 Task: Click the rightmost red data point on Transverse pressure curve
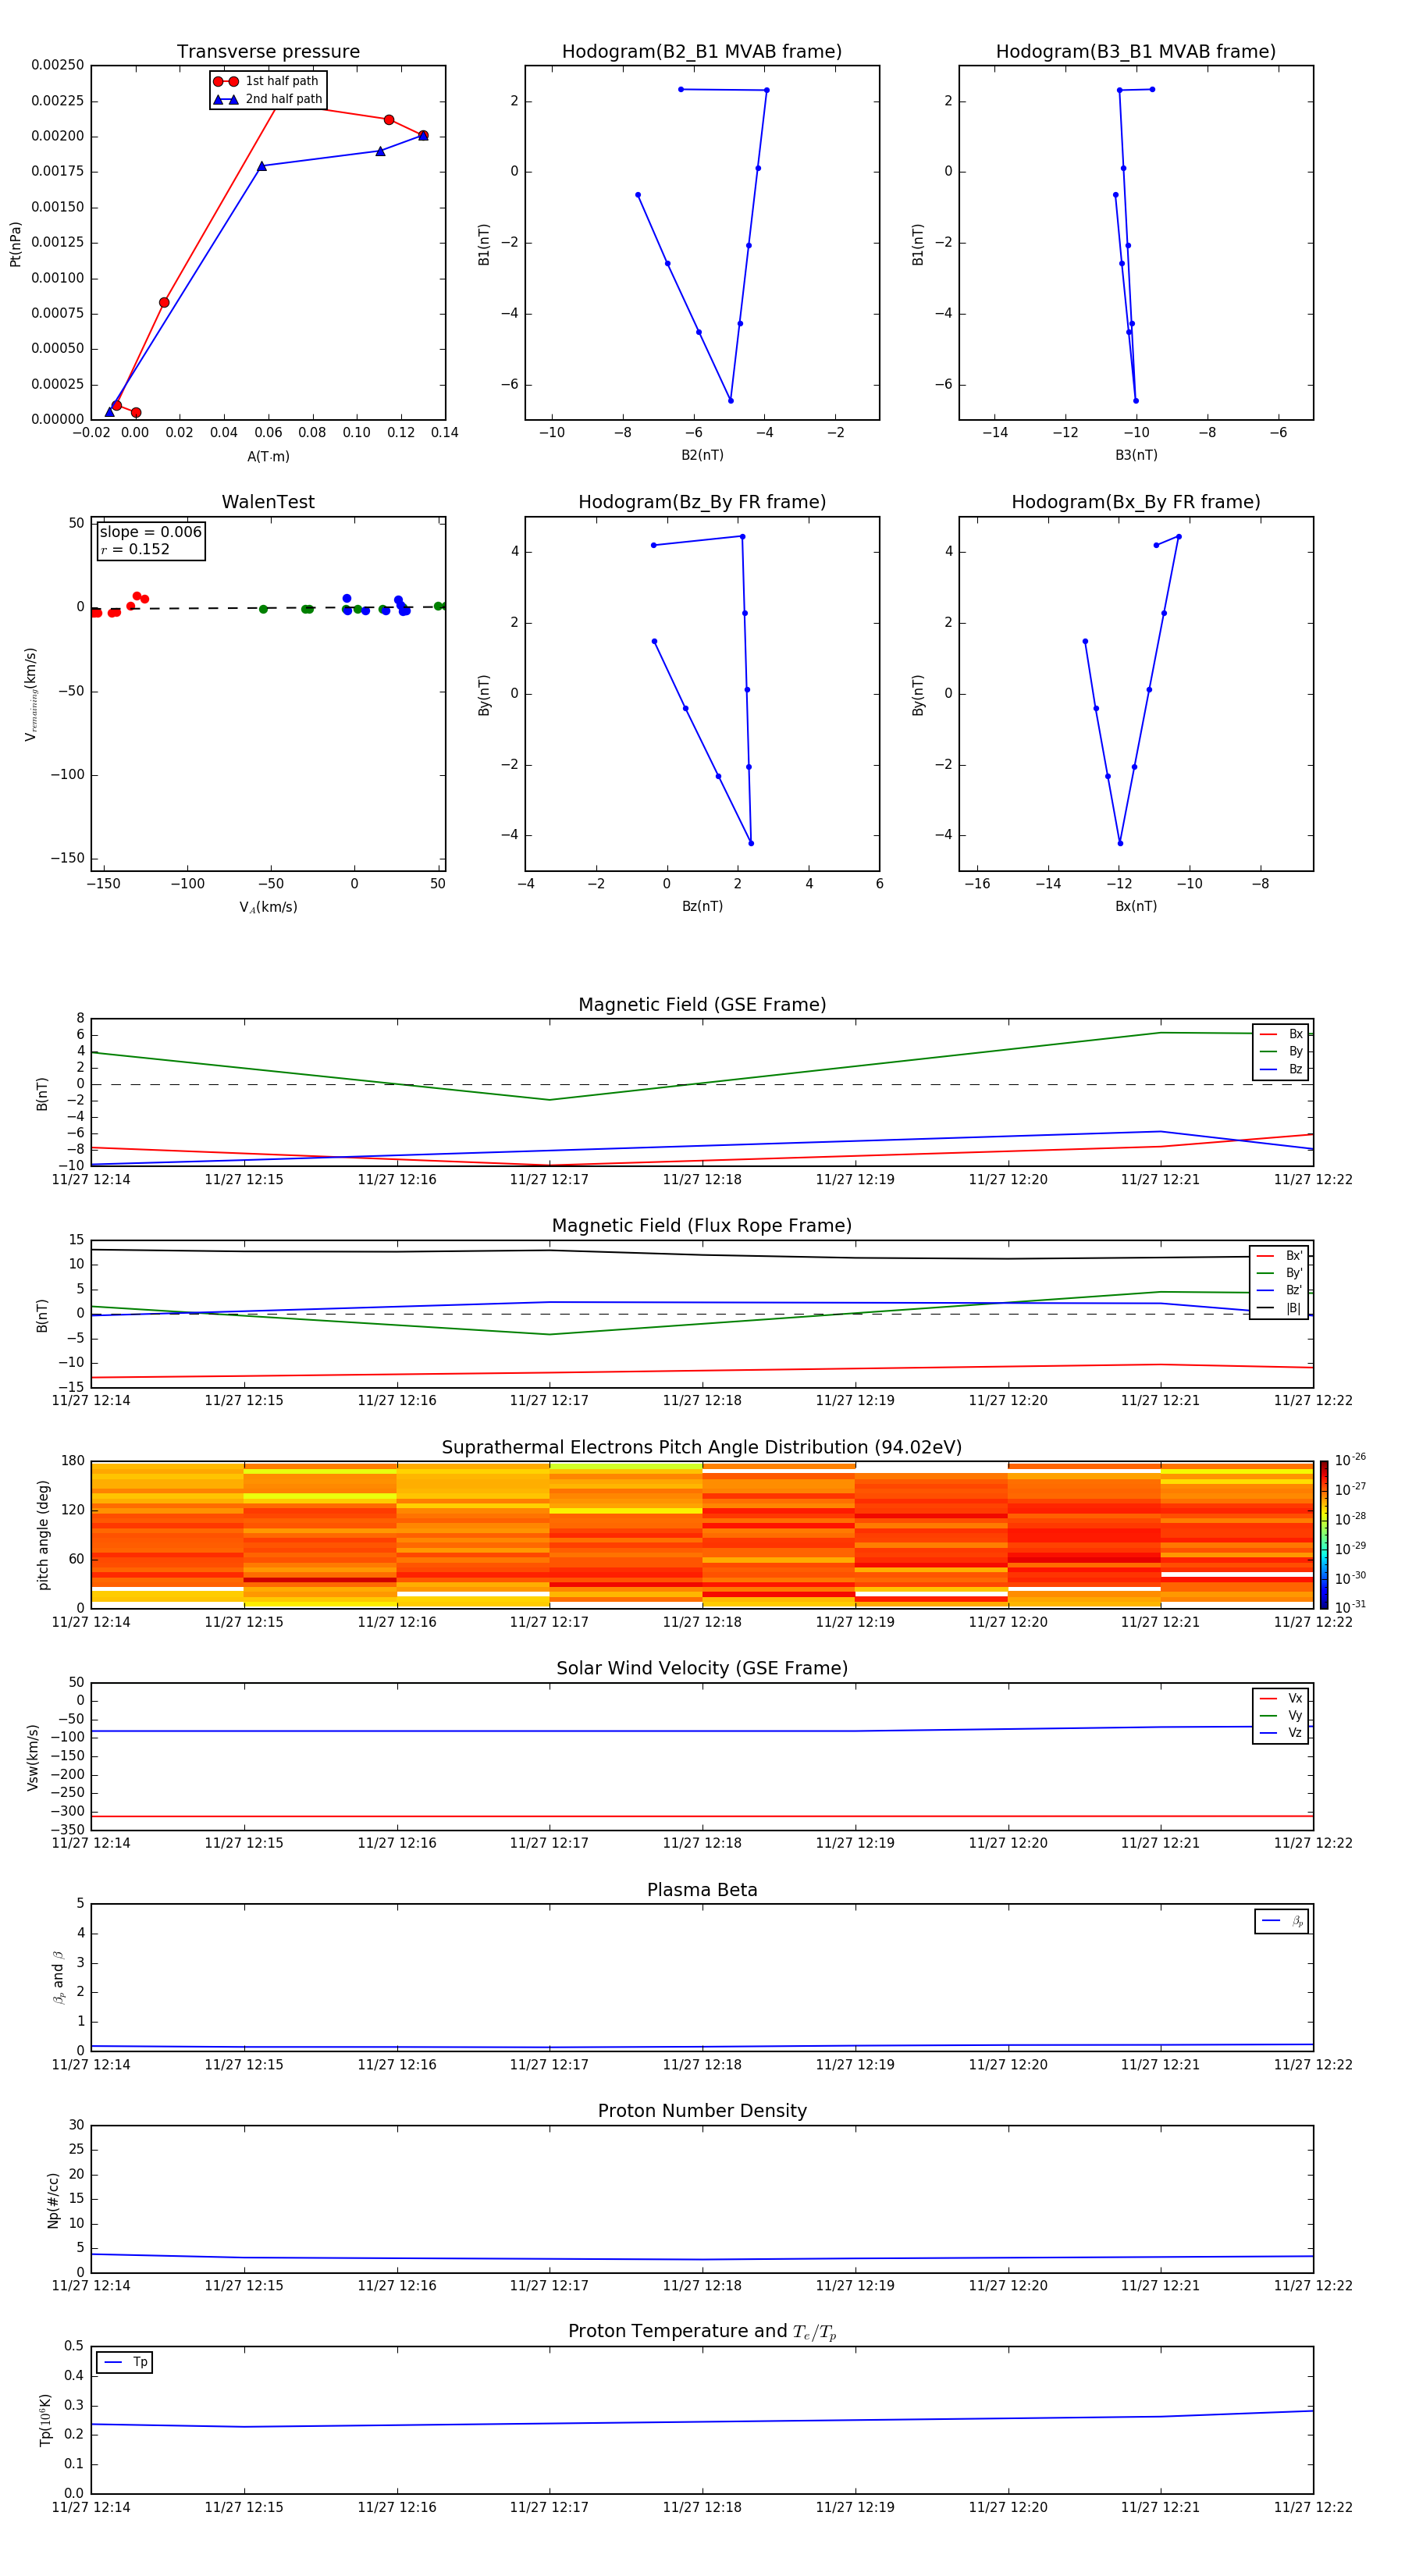coord(423,135)
